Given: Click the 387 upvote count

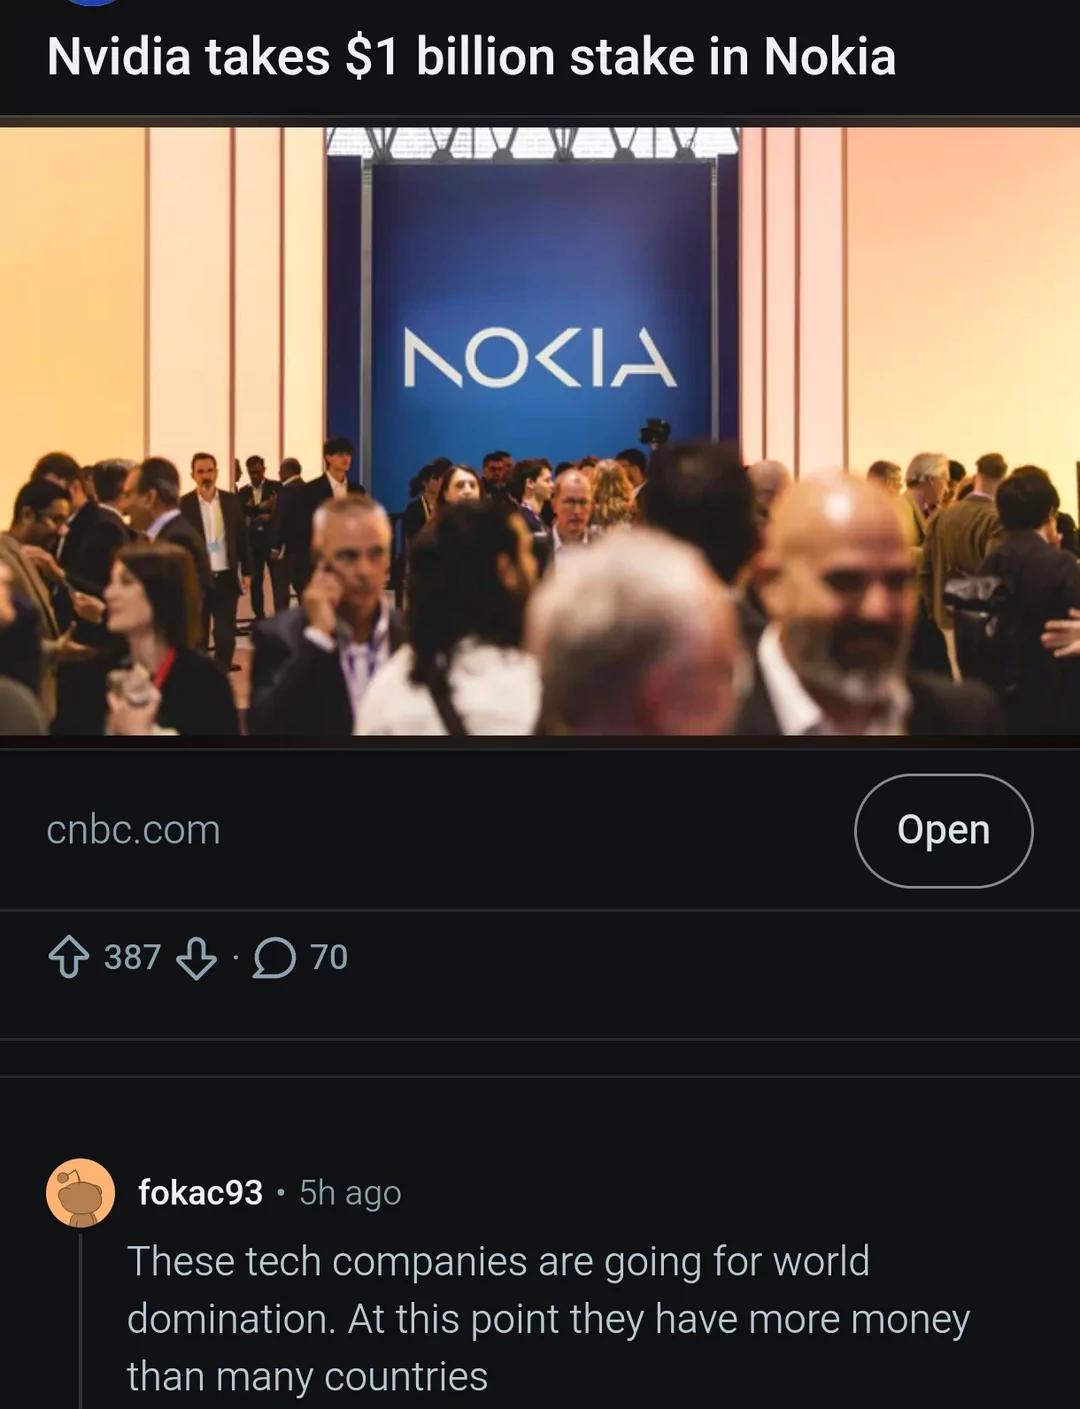Looking at the screenshot, I should click(x=132, y=957).
